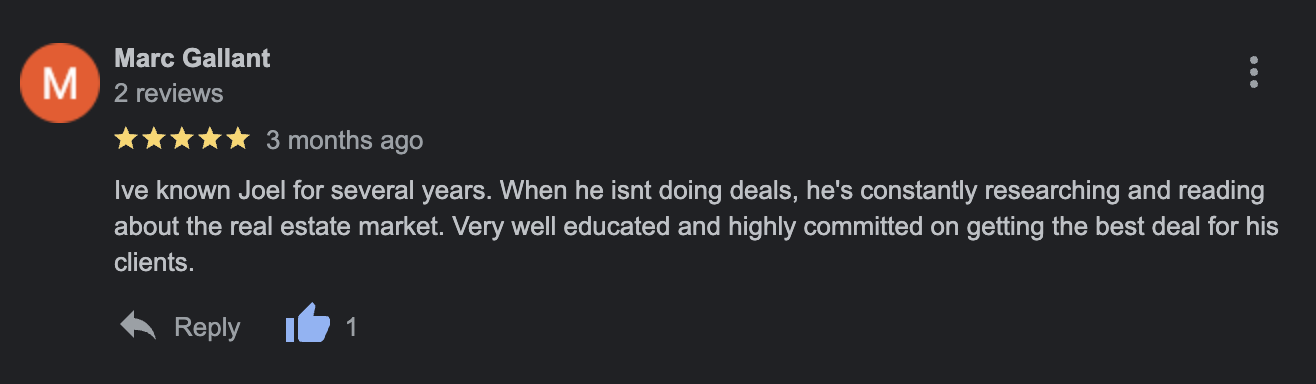
Task: Click the fifth rating star
Action: pos(237,140)
